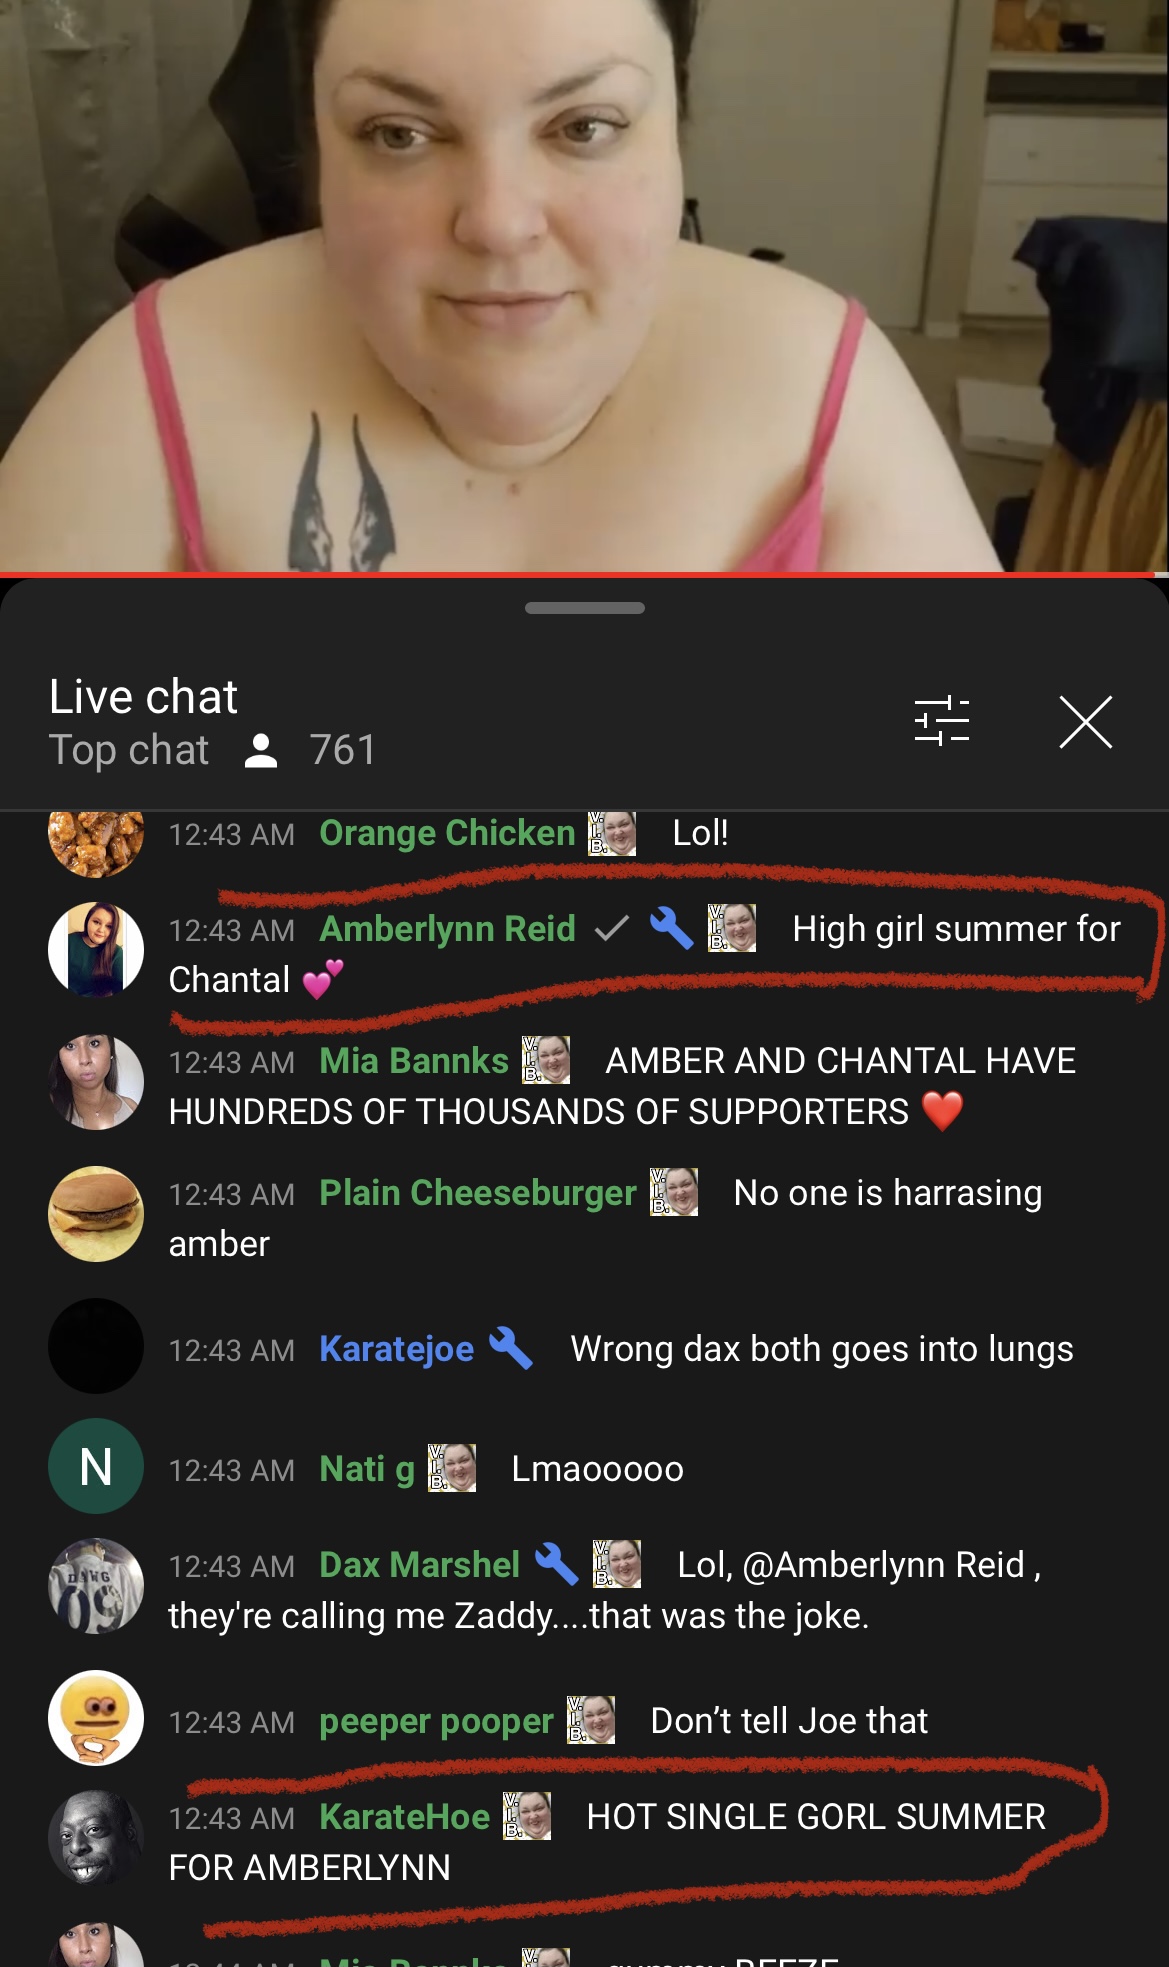Tap the wrench moderator badge beside Amberlynn Reid

[x=671, y=928]
